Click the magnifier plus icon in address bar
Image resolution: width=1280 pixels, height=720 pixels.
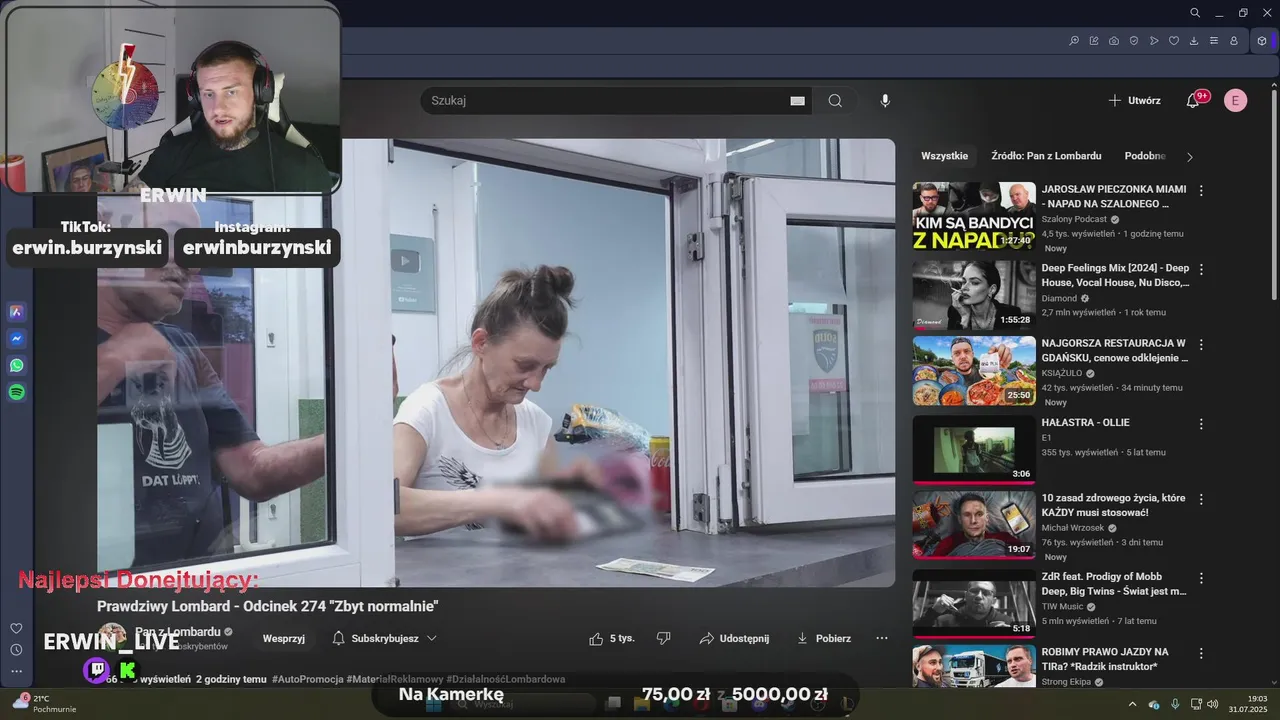[x=1074, y=41]
